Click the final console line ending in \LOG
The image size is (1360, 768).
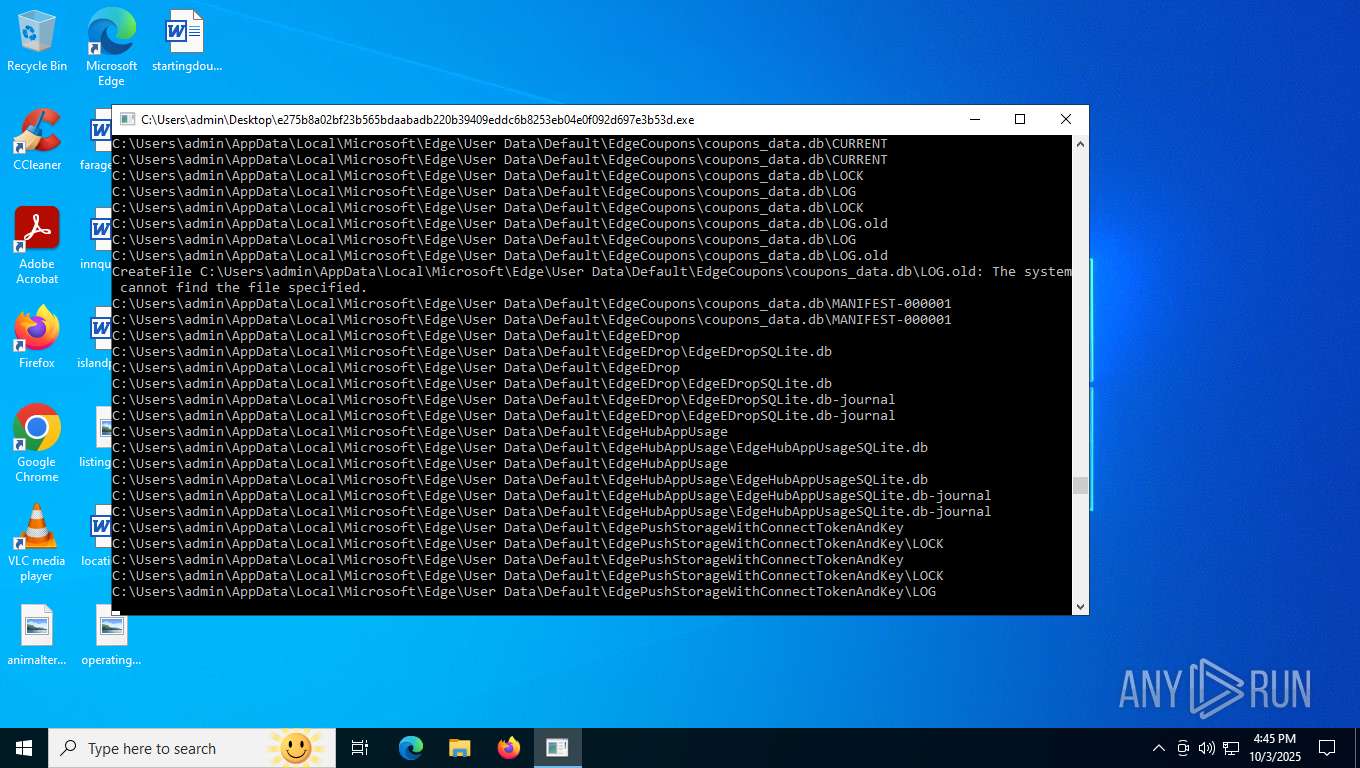click(x=524, y=591)
